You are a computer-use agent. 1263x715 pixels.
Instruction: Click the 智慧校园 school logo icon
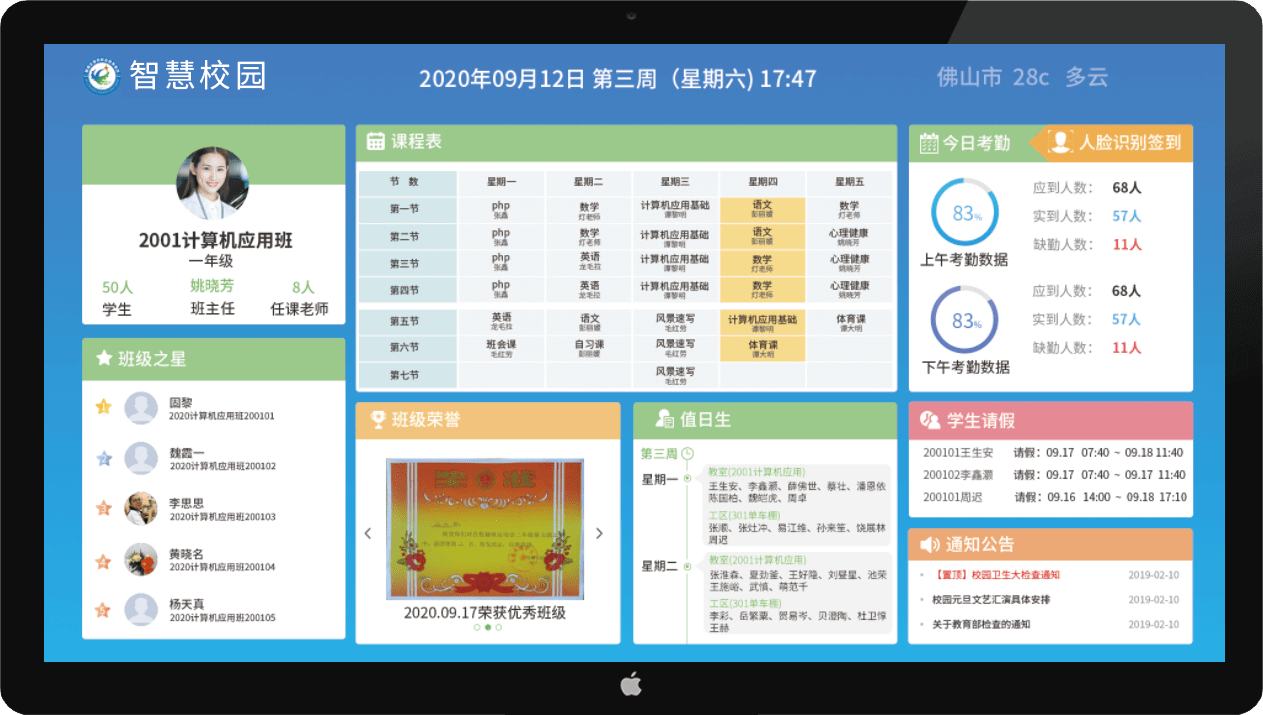click(x=102, y=77)
